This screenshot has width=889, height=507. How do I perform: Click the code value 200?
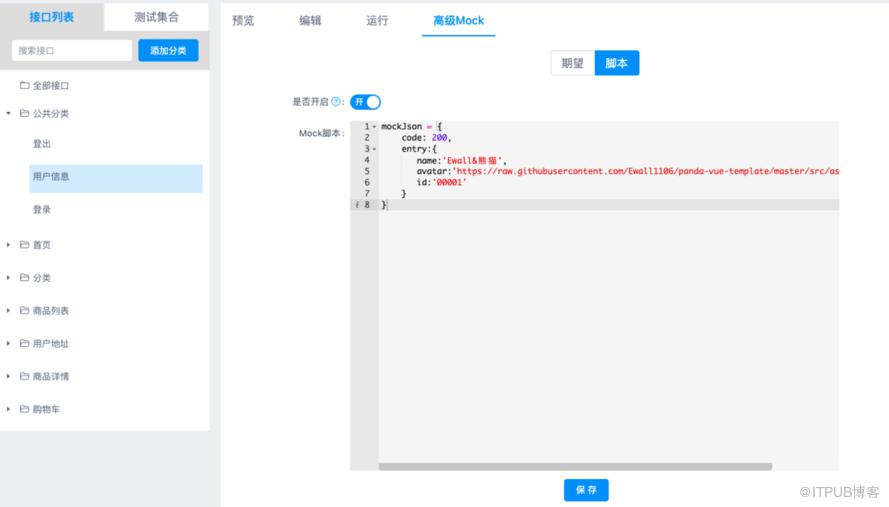439,138
